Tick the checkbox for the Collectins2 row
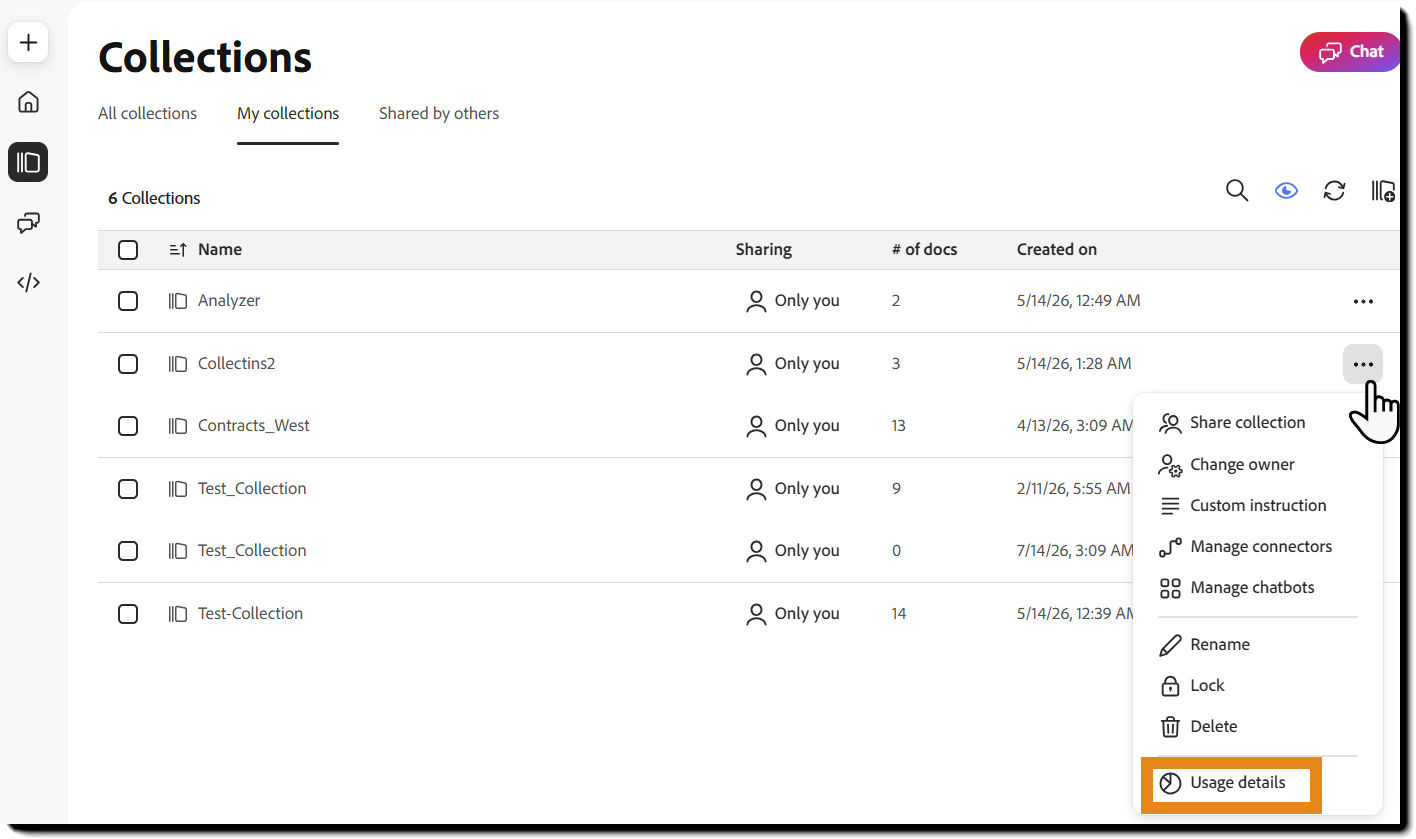The image size is (1416, 839). coord(128,363)
